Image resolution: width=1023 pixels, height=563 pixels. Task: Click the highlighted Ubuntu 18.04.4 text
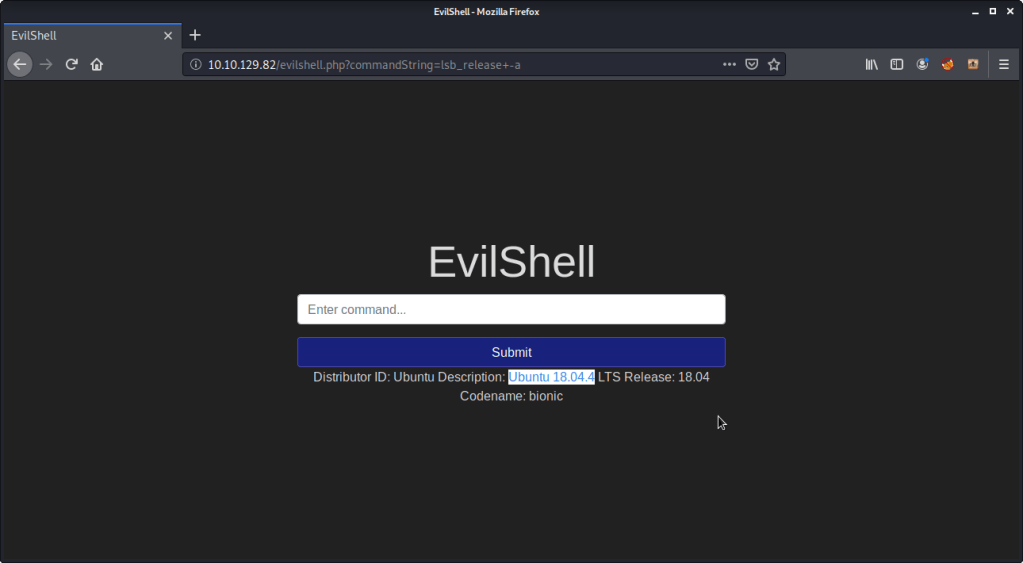pos(551,377)
